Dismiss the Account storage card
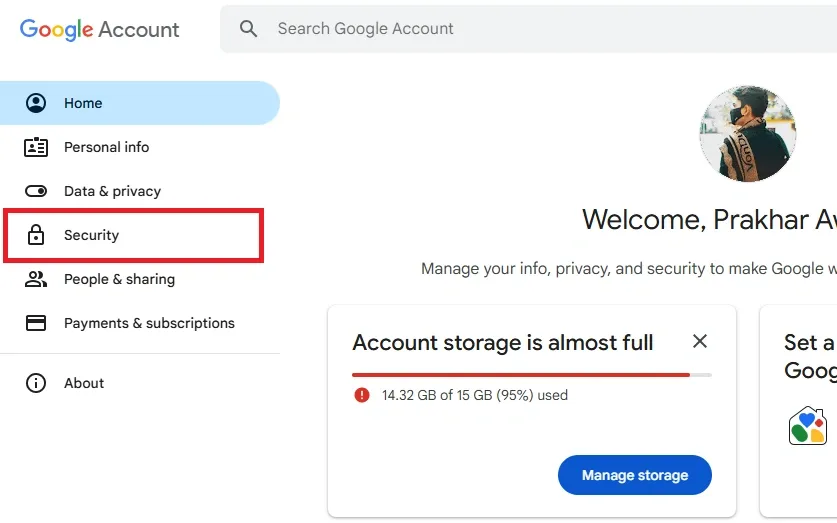837x523 pixels. (700, 341)
